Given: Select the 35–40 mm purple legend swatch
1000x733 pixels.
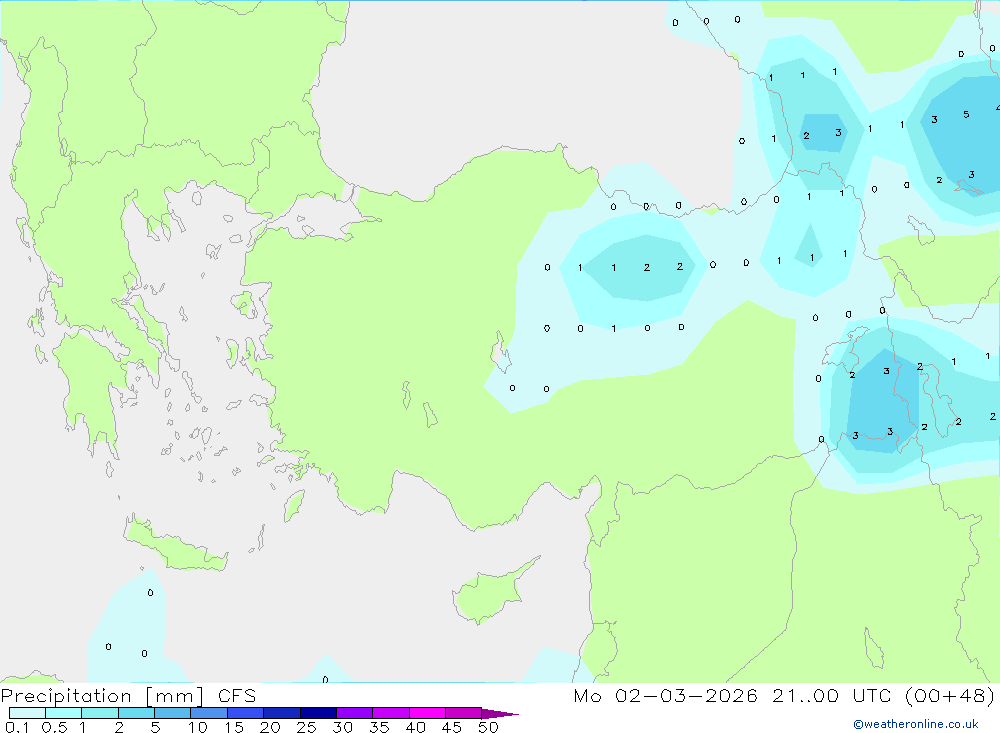Looking at the screenshot, I should tap(391, 713).
